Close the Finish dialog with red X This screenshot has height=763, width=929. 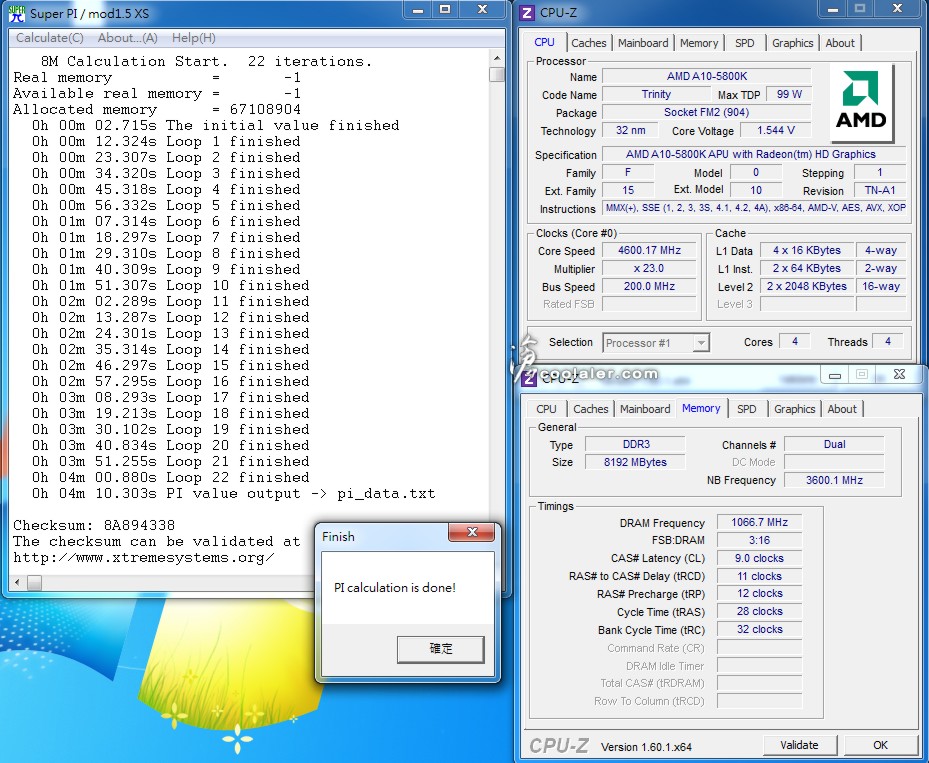tap(472, 532)
